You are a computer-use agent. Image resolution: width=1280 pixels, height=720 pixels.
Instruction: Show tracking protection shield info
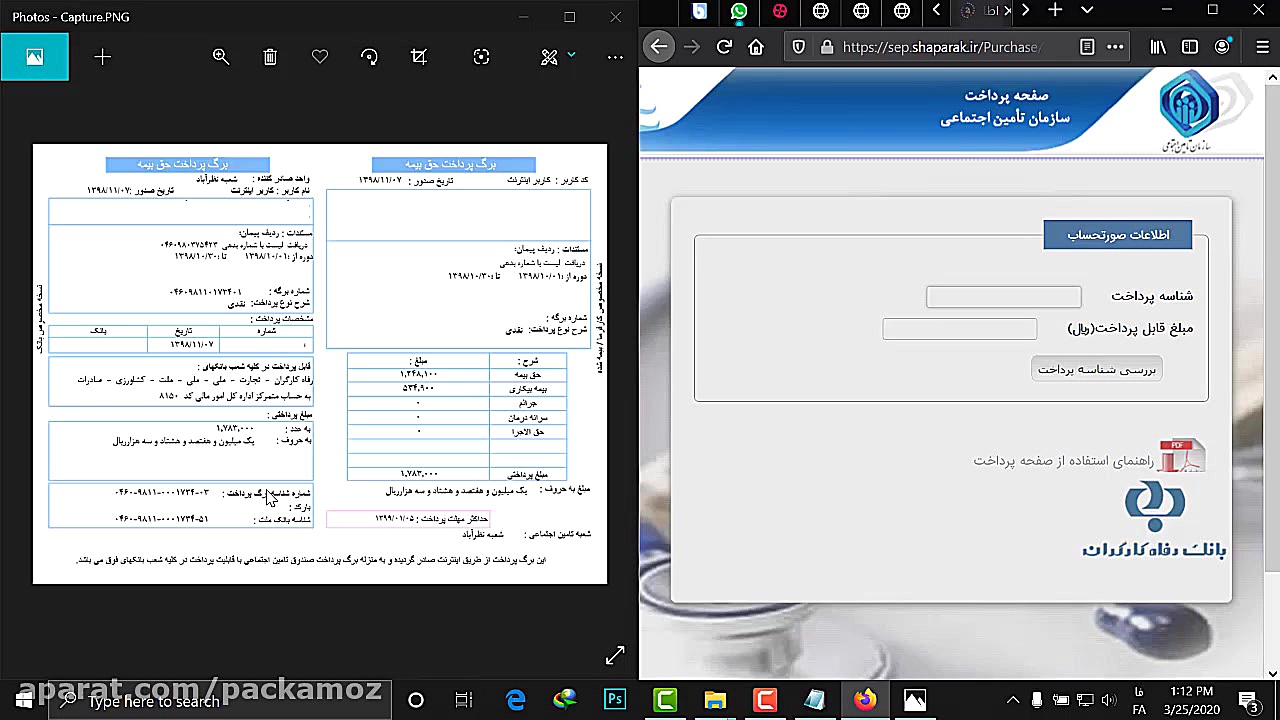coord(798,46)
